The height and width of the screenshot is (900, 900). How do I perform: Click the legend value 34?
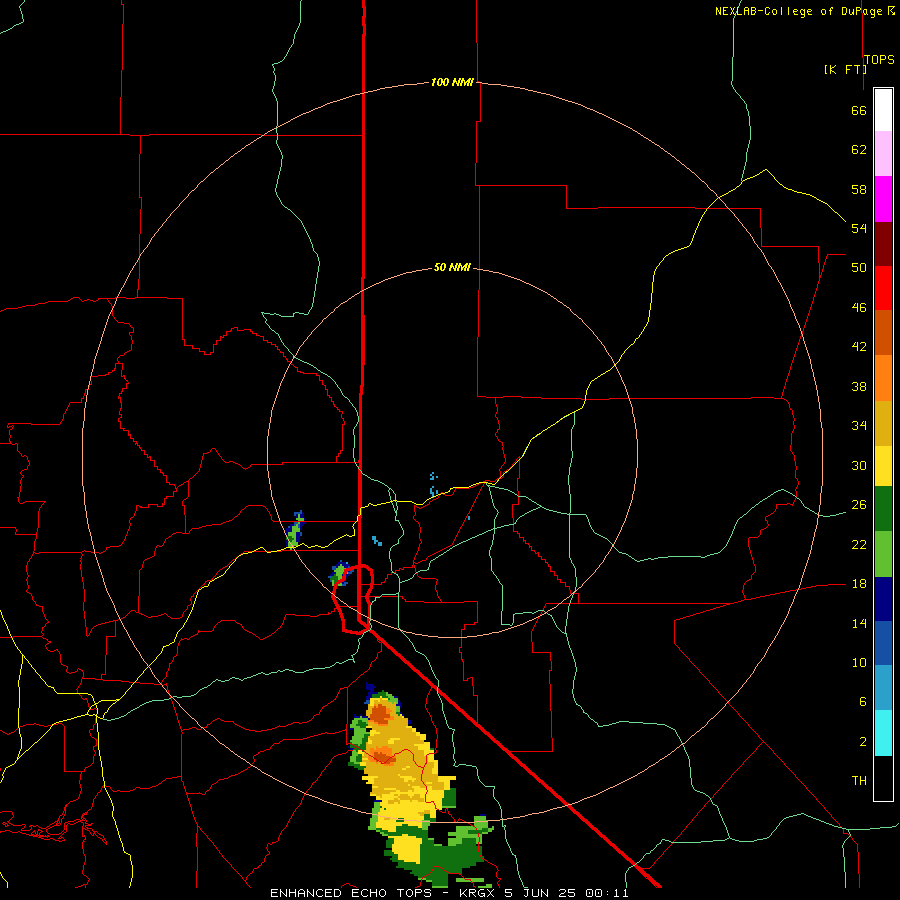coord(859,425)
